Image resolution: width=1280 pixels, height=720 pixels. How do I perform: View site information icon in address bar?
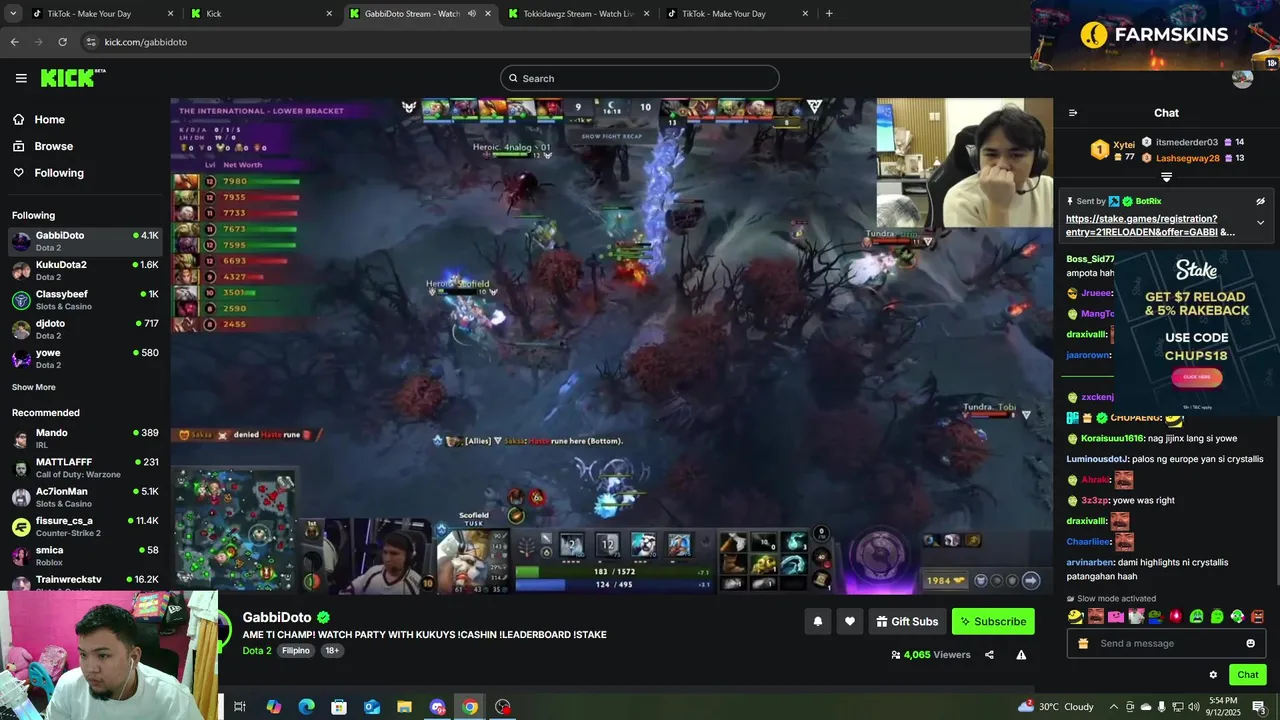point(91,42)
